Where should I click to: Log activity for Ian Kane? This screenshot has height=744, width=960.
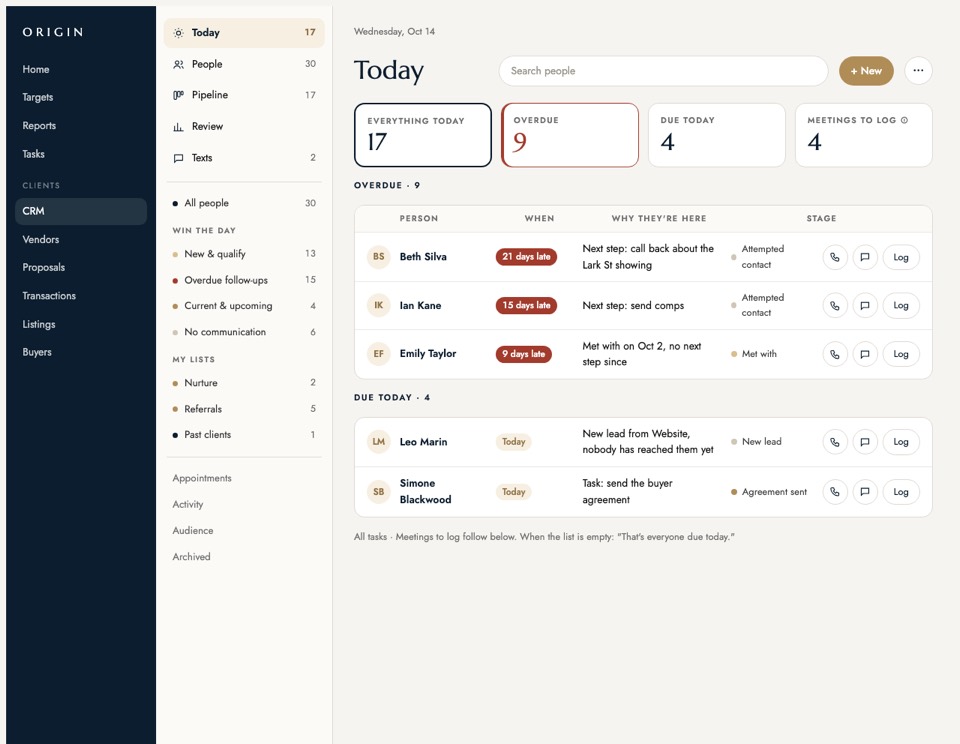tap(901, 306)
